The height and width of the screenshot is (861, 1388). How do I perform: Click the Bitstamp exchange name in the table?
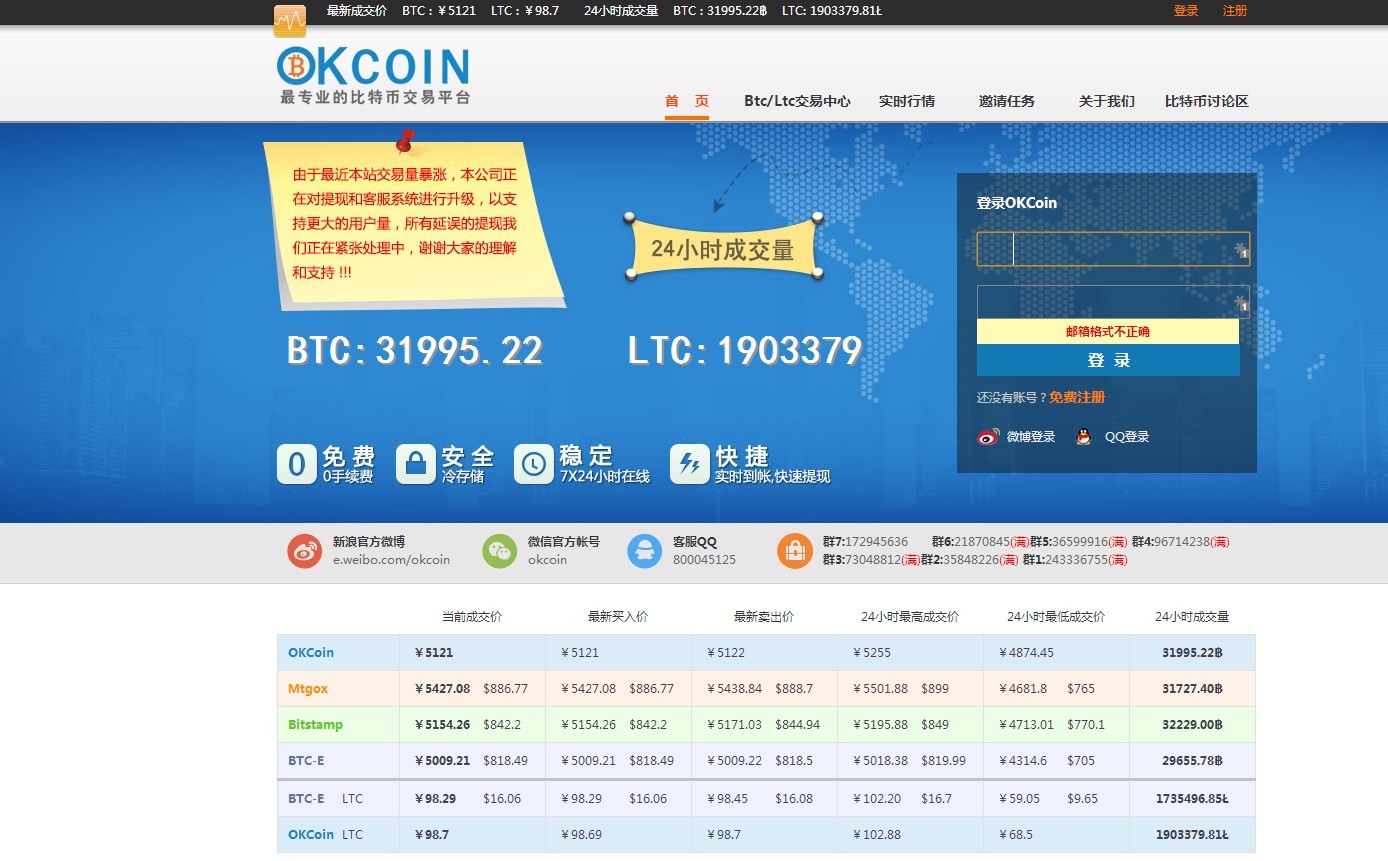(315, 725)
